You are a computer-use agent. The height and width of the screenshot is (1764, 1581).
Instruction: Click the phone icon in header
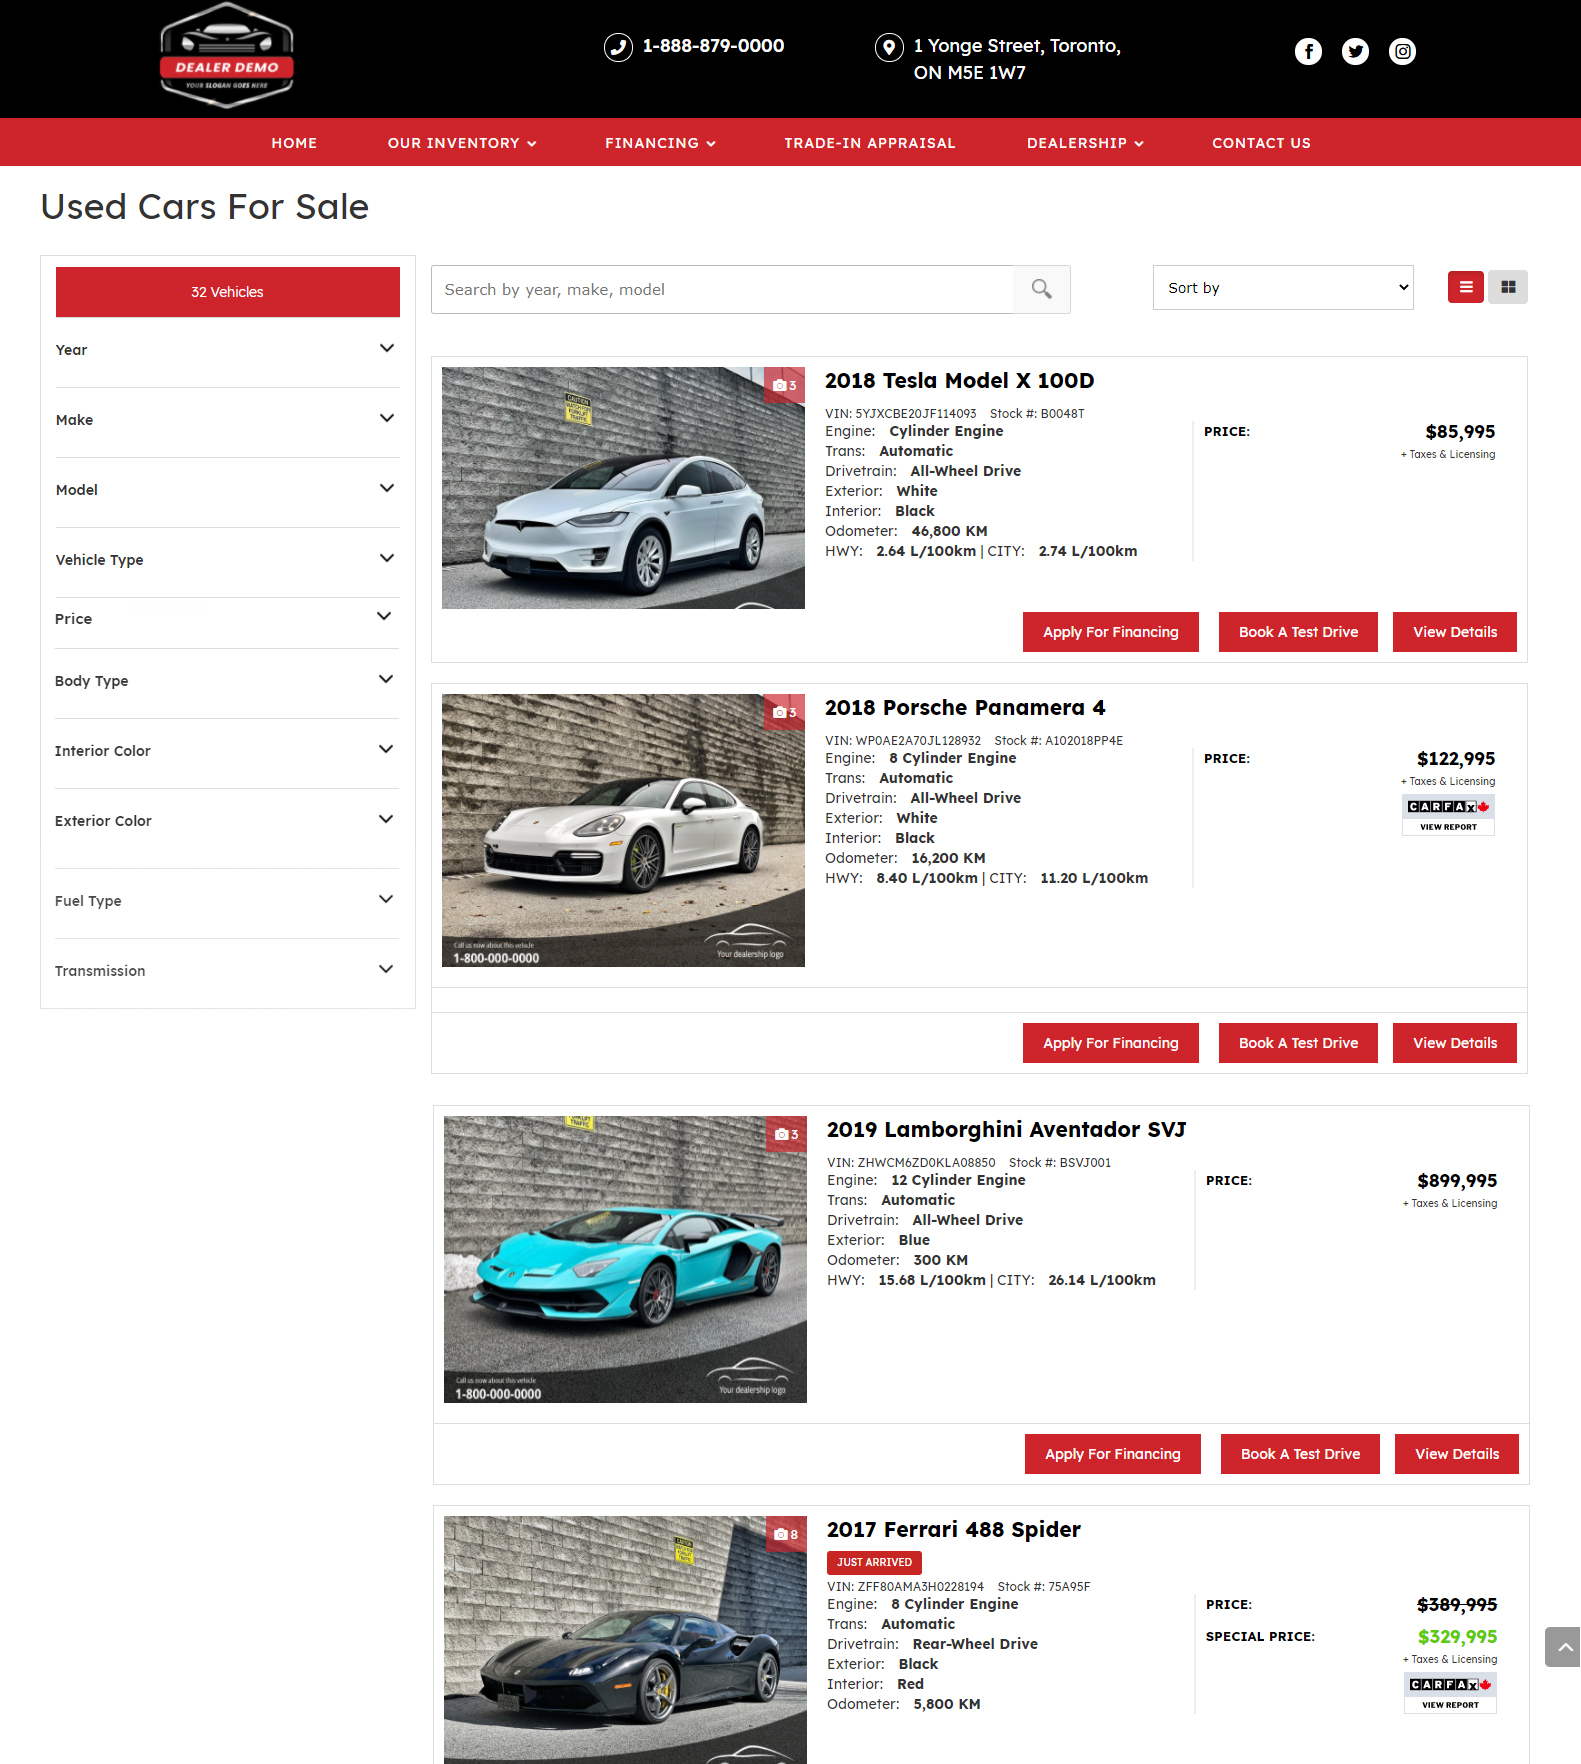618,47
